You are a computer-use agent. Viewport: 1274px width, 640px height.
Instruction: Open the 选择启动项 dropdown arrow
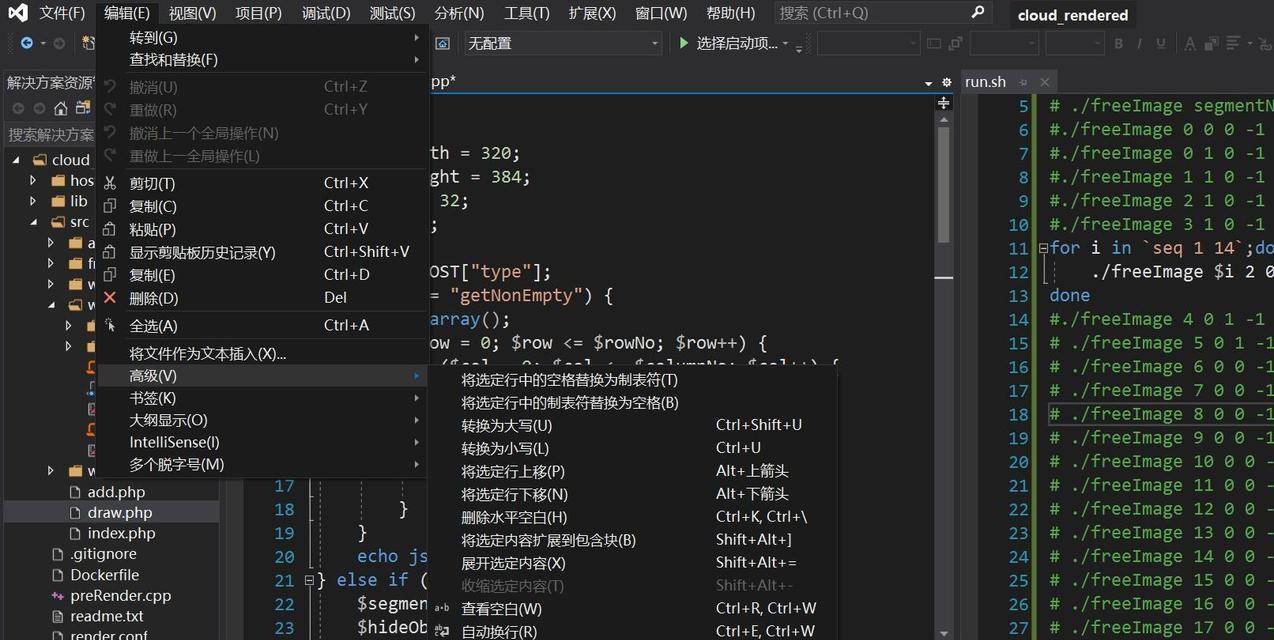[x=785, y=44]
